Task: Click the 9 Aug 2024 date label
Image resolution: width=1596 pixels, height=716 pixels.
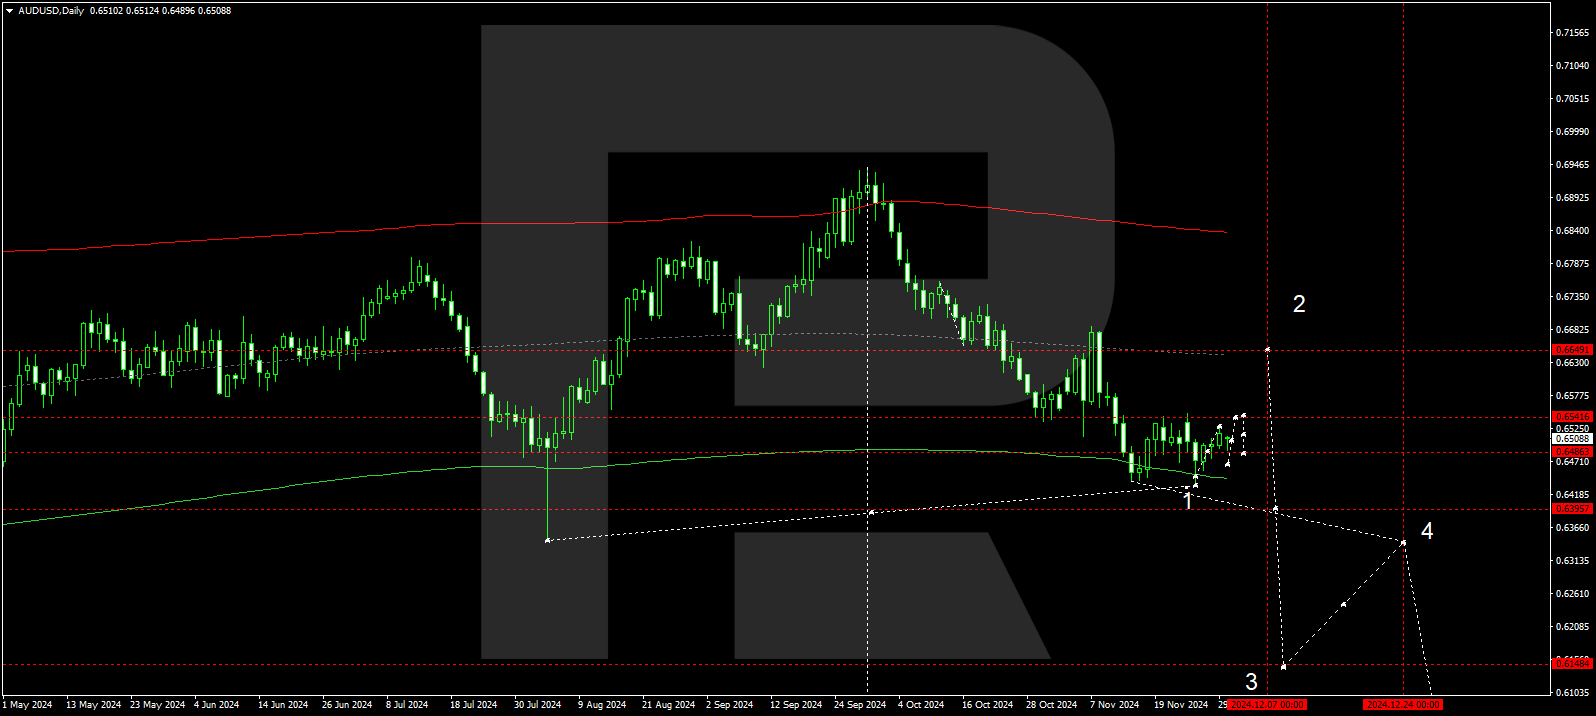Action: tap(602, 705)
